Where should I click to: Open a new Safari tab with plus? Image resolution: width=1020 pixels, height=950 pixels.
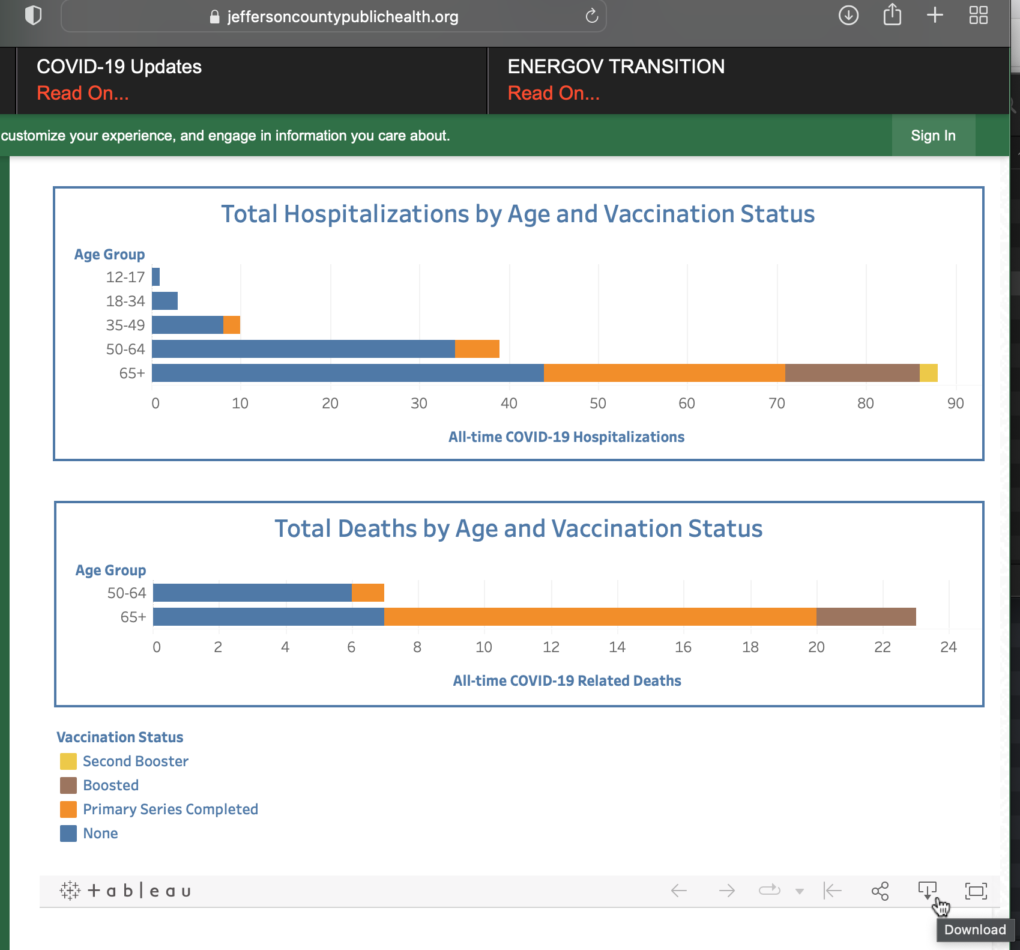(935, 15)
